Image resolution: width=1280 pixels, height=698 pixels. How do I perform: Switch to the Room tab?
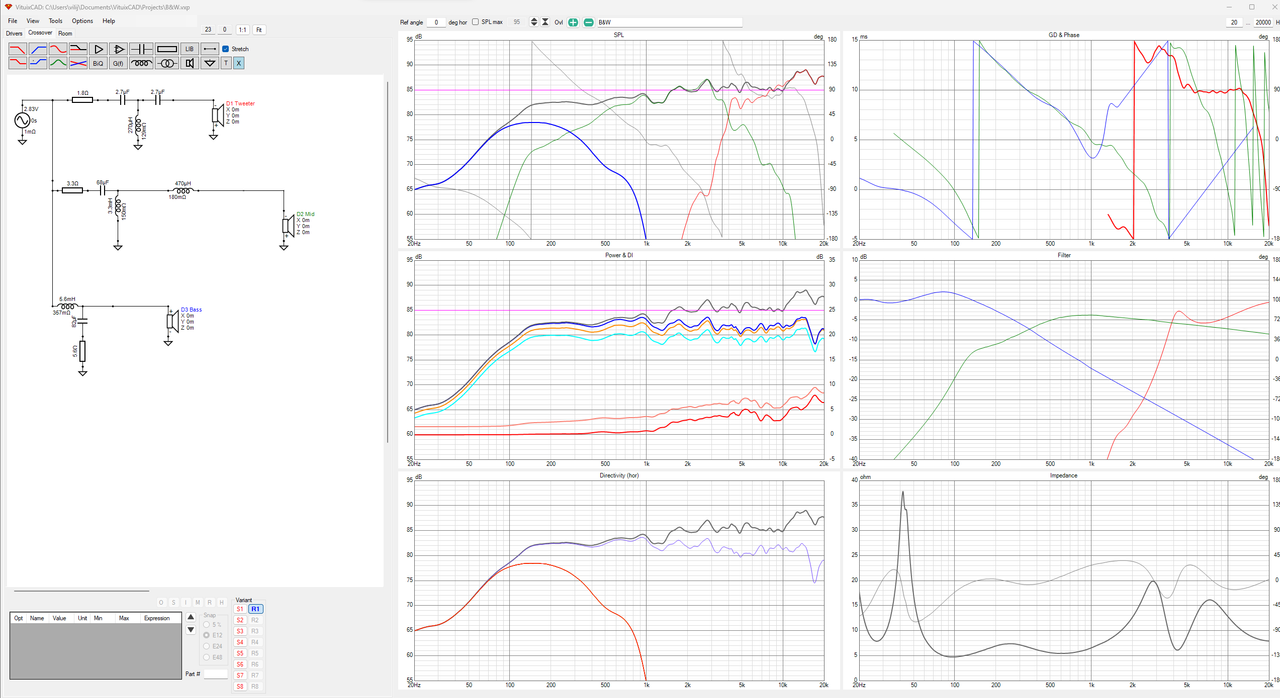tap(65, 33)
